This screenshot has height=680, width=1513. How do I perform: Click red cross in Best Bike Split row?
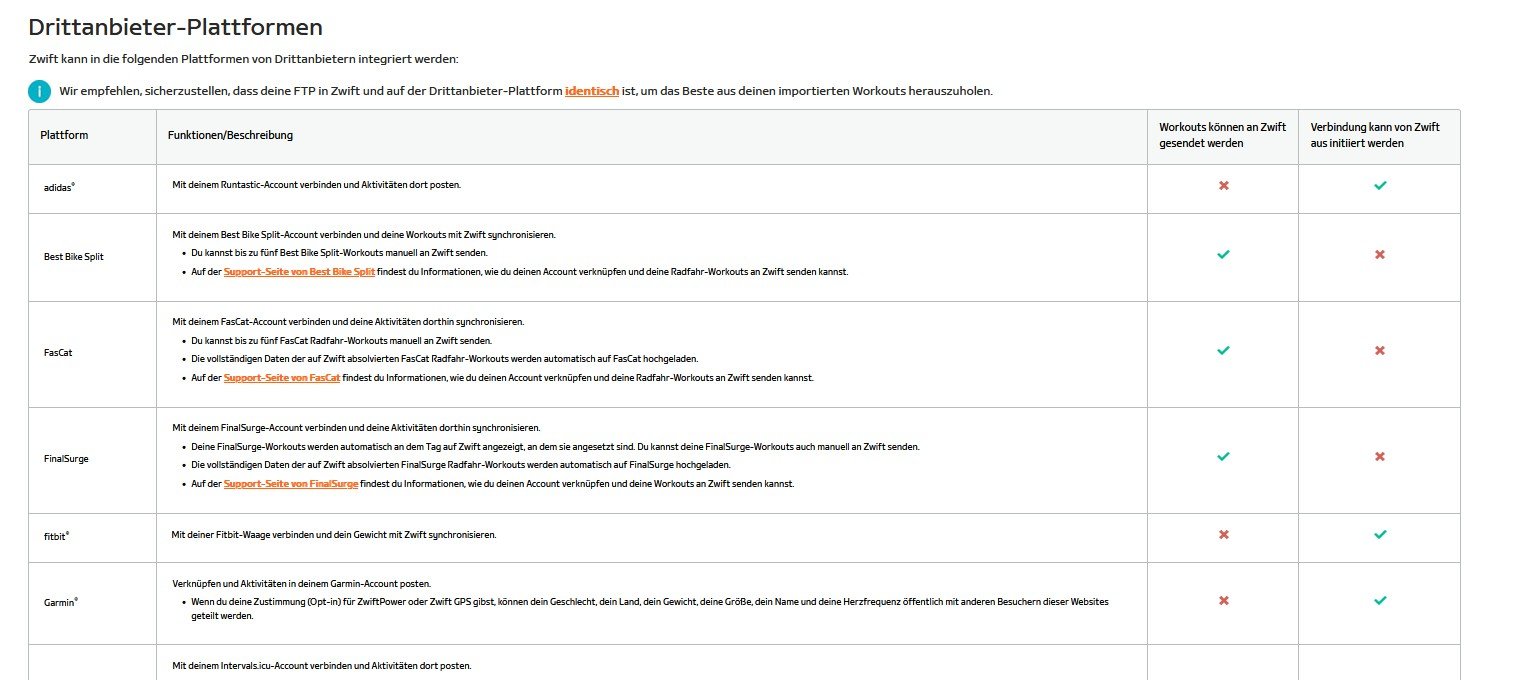[1380, 255]
